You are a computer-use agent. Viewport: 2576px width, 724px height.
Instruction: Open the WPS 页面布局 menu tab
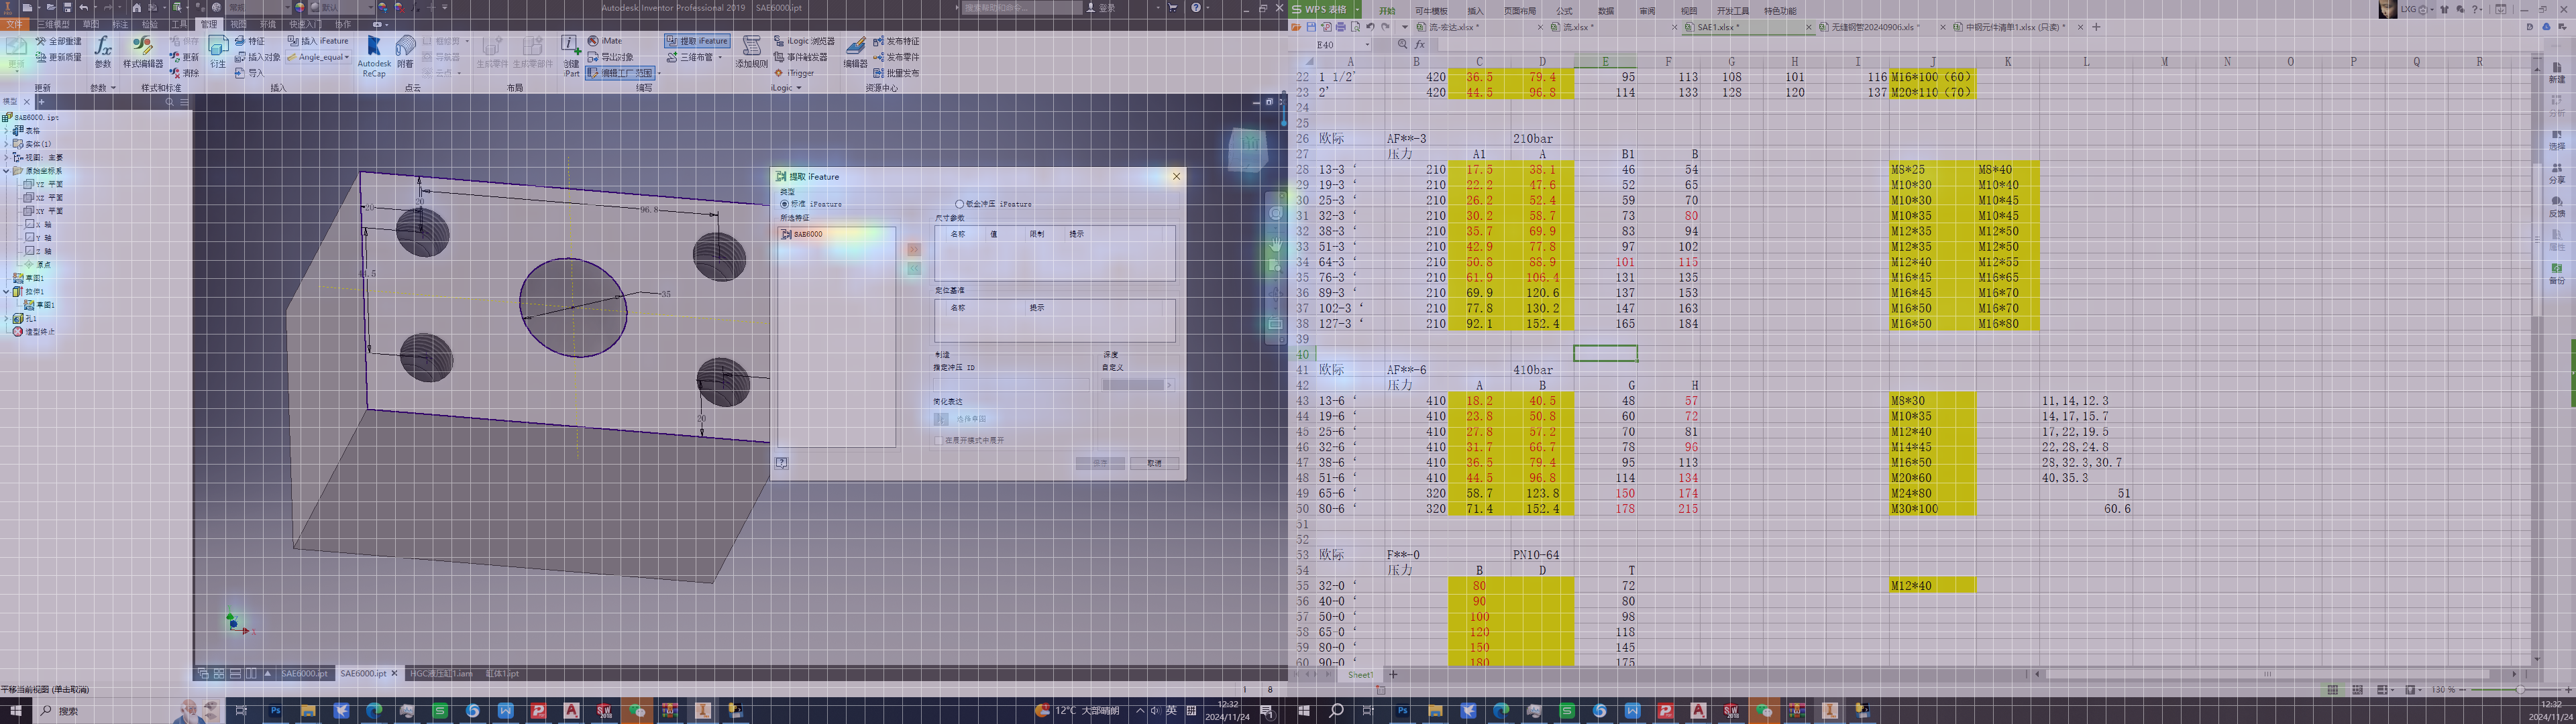click(x=1519, y=11)
